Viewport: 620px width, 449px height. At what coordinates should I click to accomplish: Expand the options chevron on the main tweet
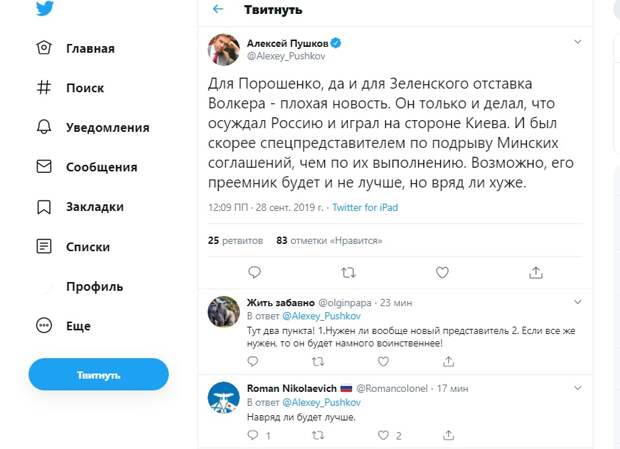coord(578,42)
